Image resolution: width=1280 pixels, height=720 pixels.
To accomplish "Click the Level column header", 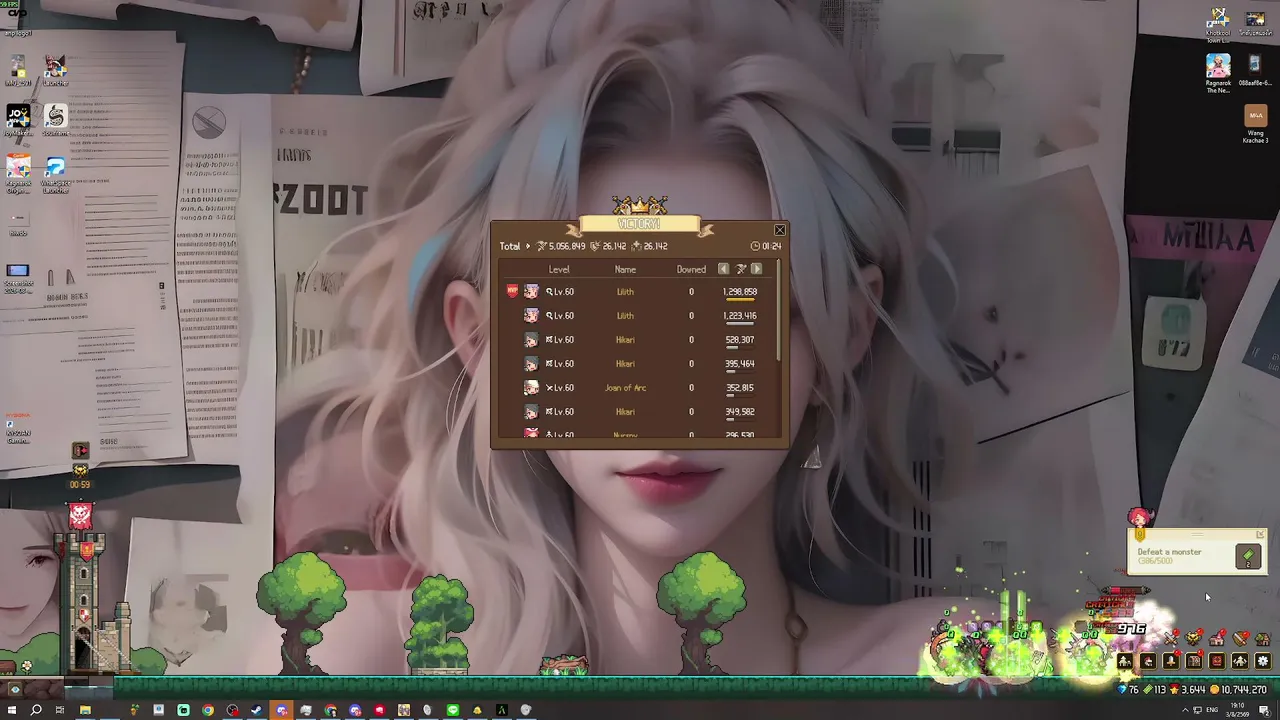I will click(x=559, y=269).
